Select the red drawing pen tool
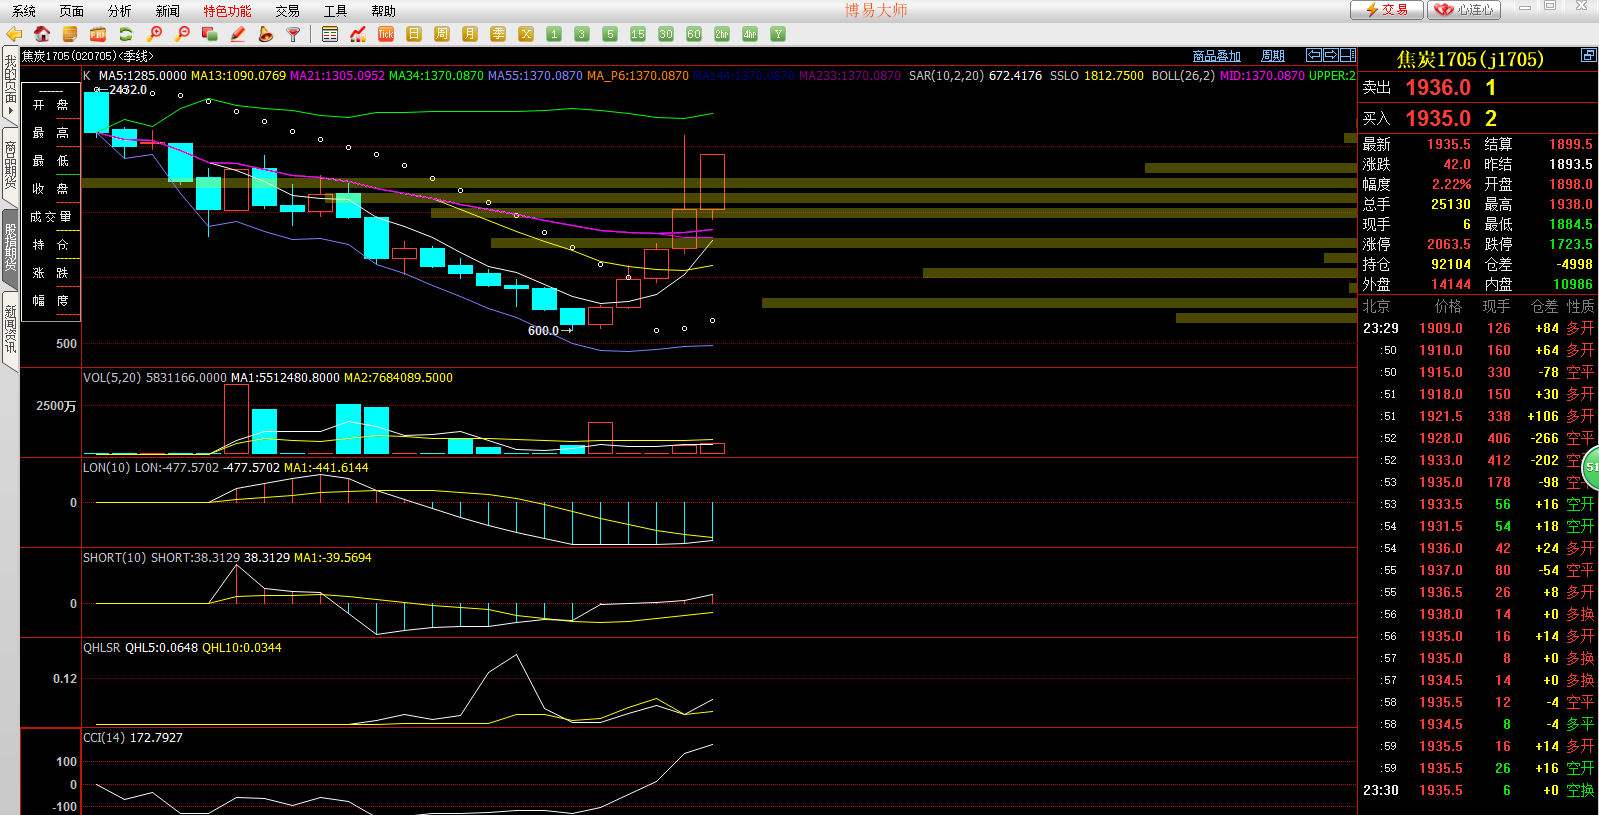 (238, 34)
